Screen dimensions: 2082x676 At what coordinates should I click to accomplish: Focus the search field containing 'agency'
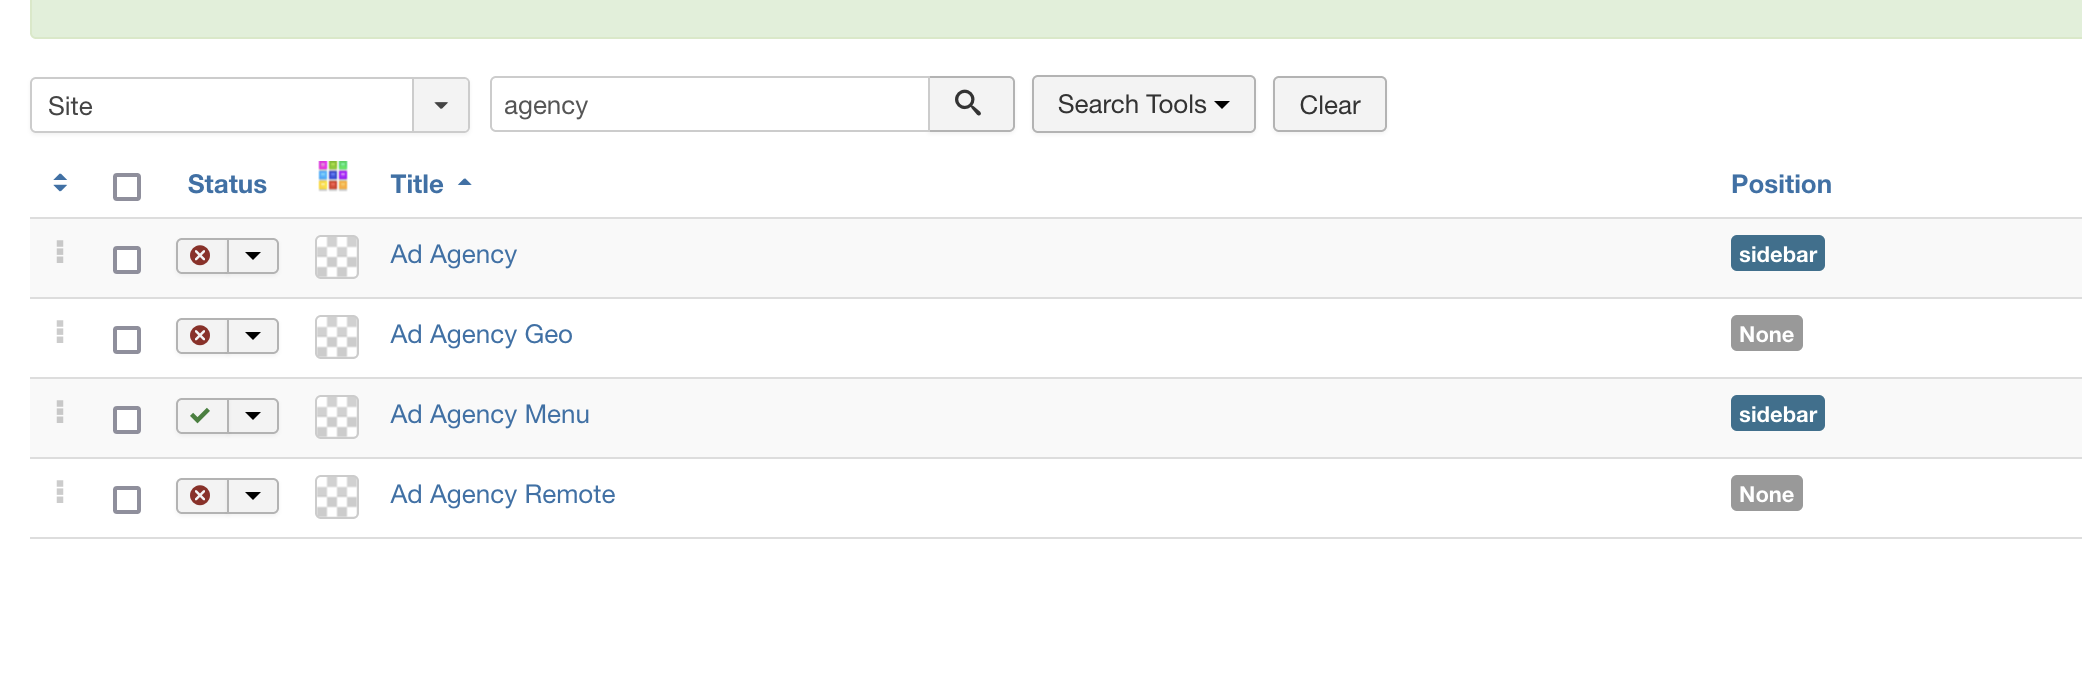(710, 105)
